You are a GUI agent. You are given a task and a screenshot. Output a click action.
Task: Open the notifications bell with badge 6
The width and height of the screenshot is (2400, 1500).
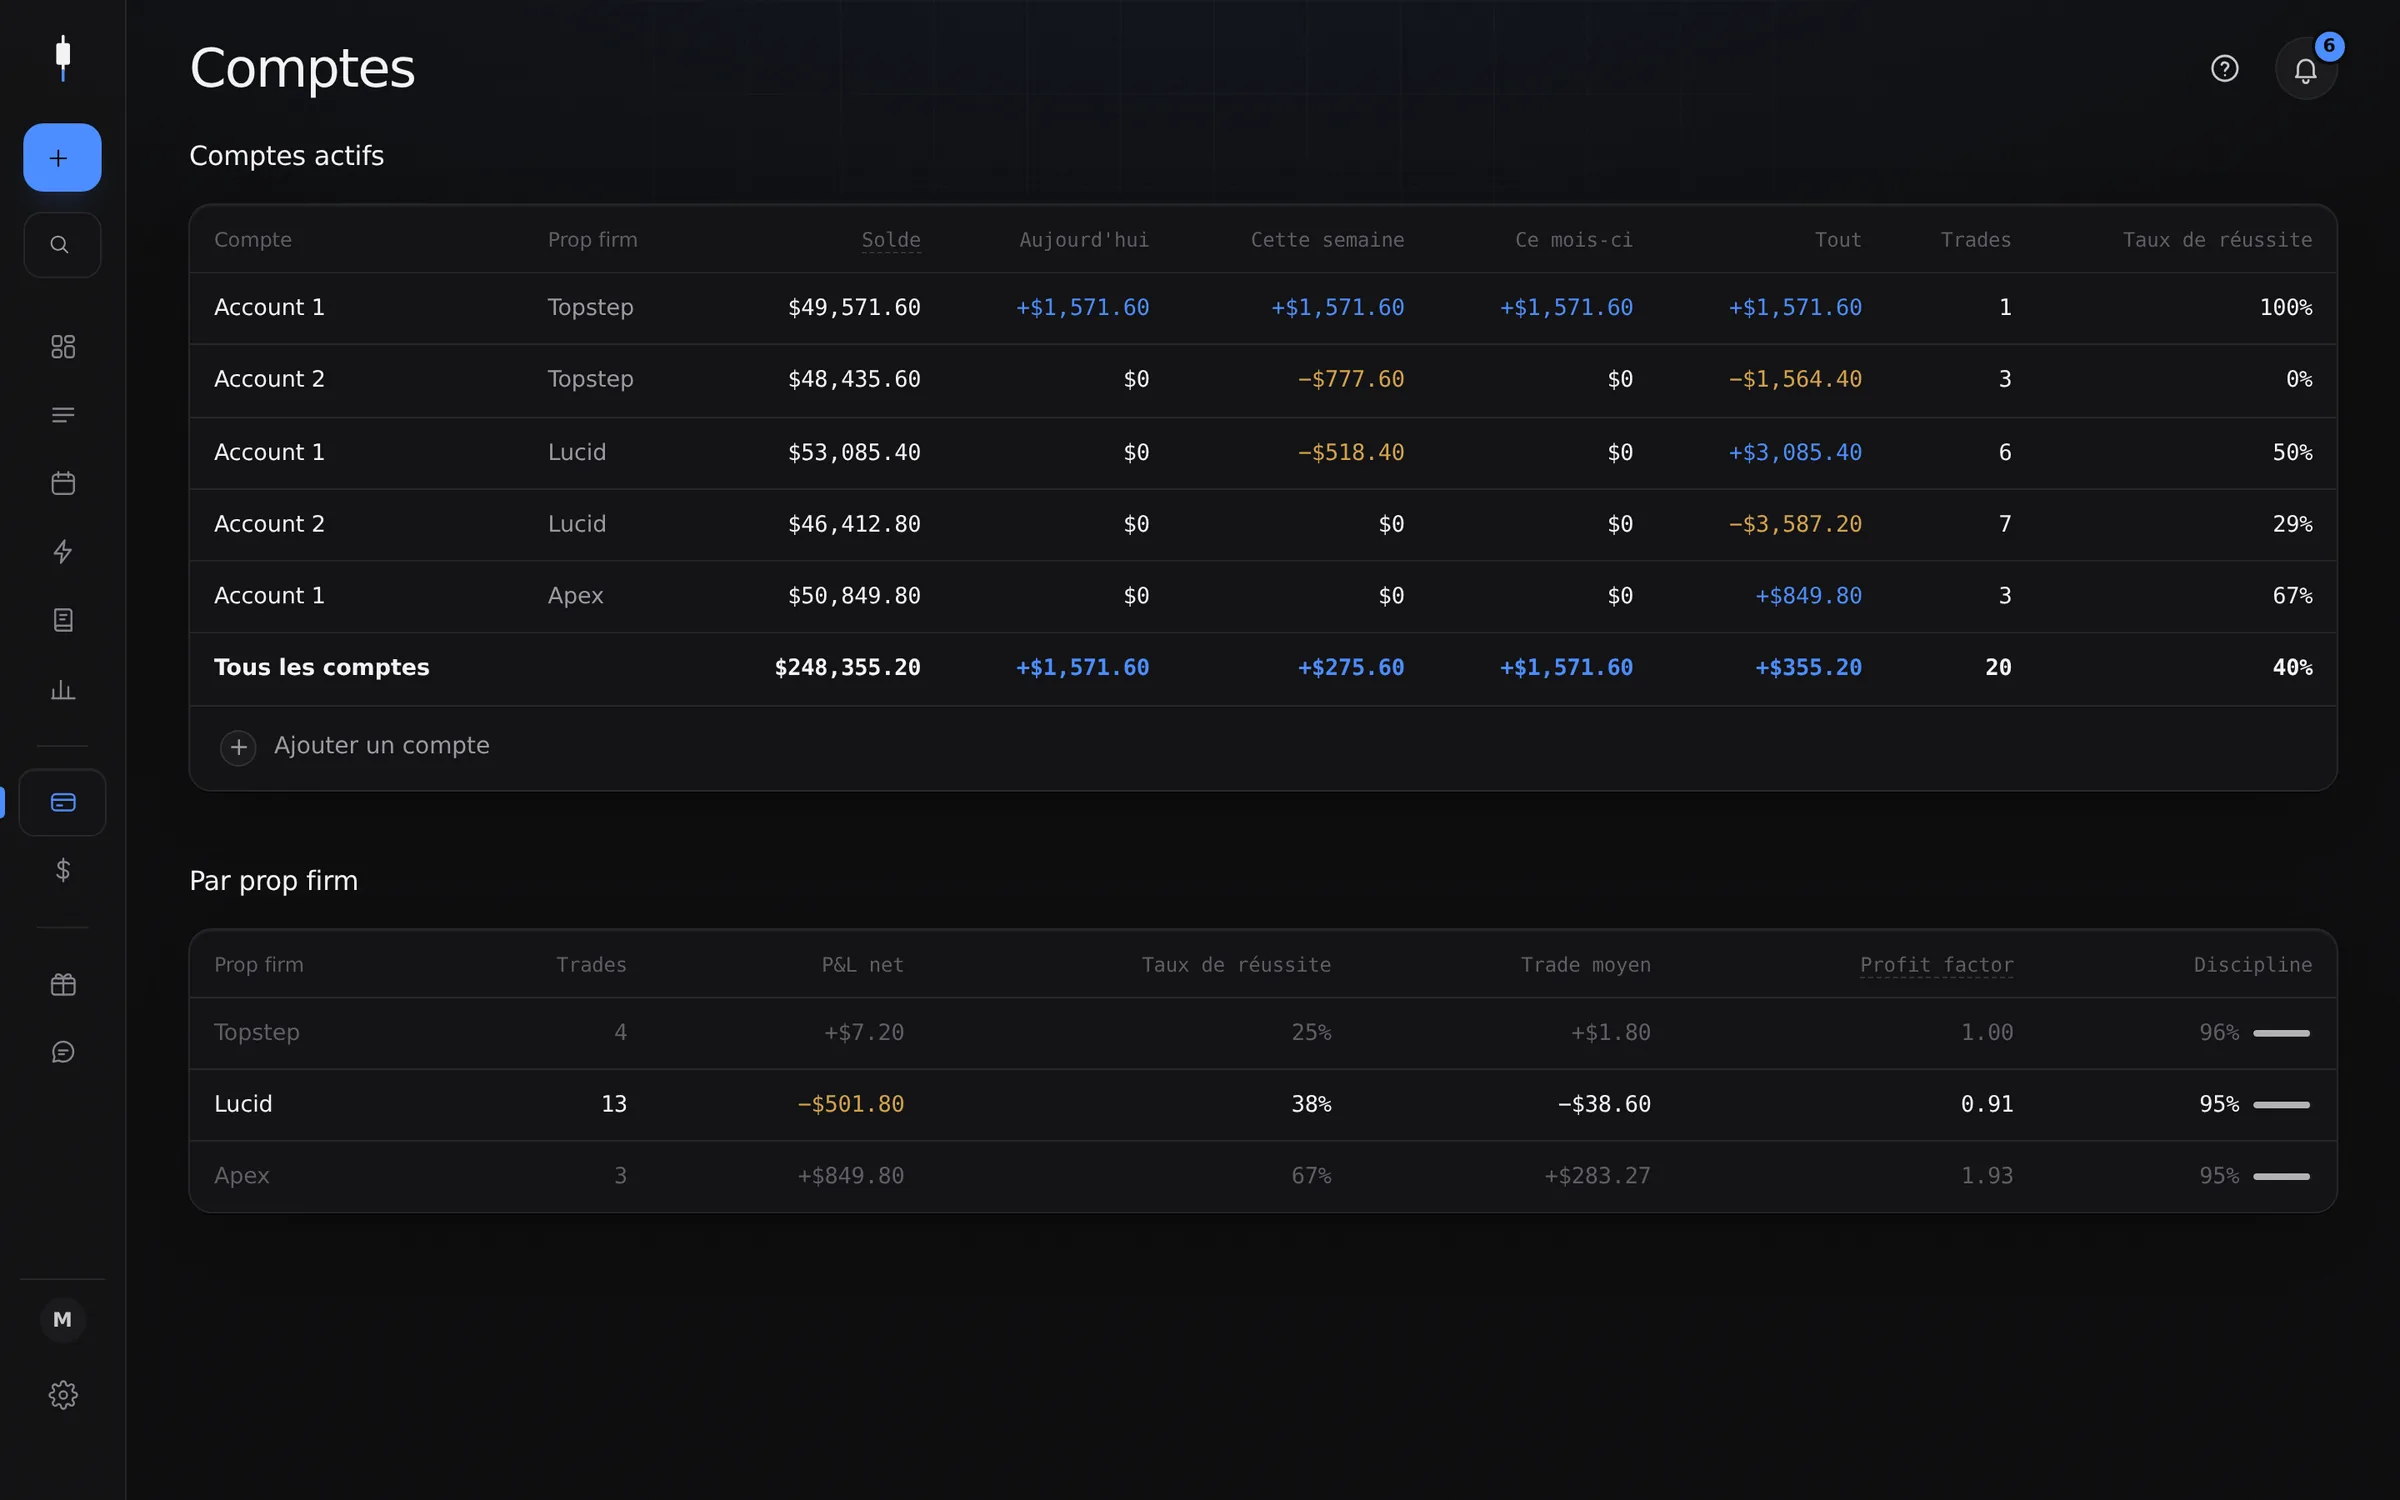[x=2306, y=69]
